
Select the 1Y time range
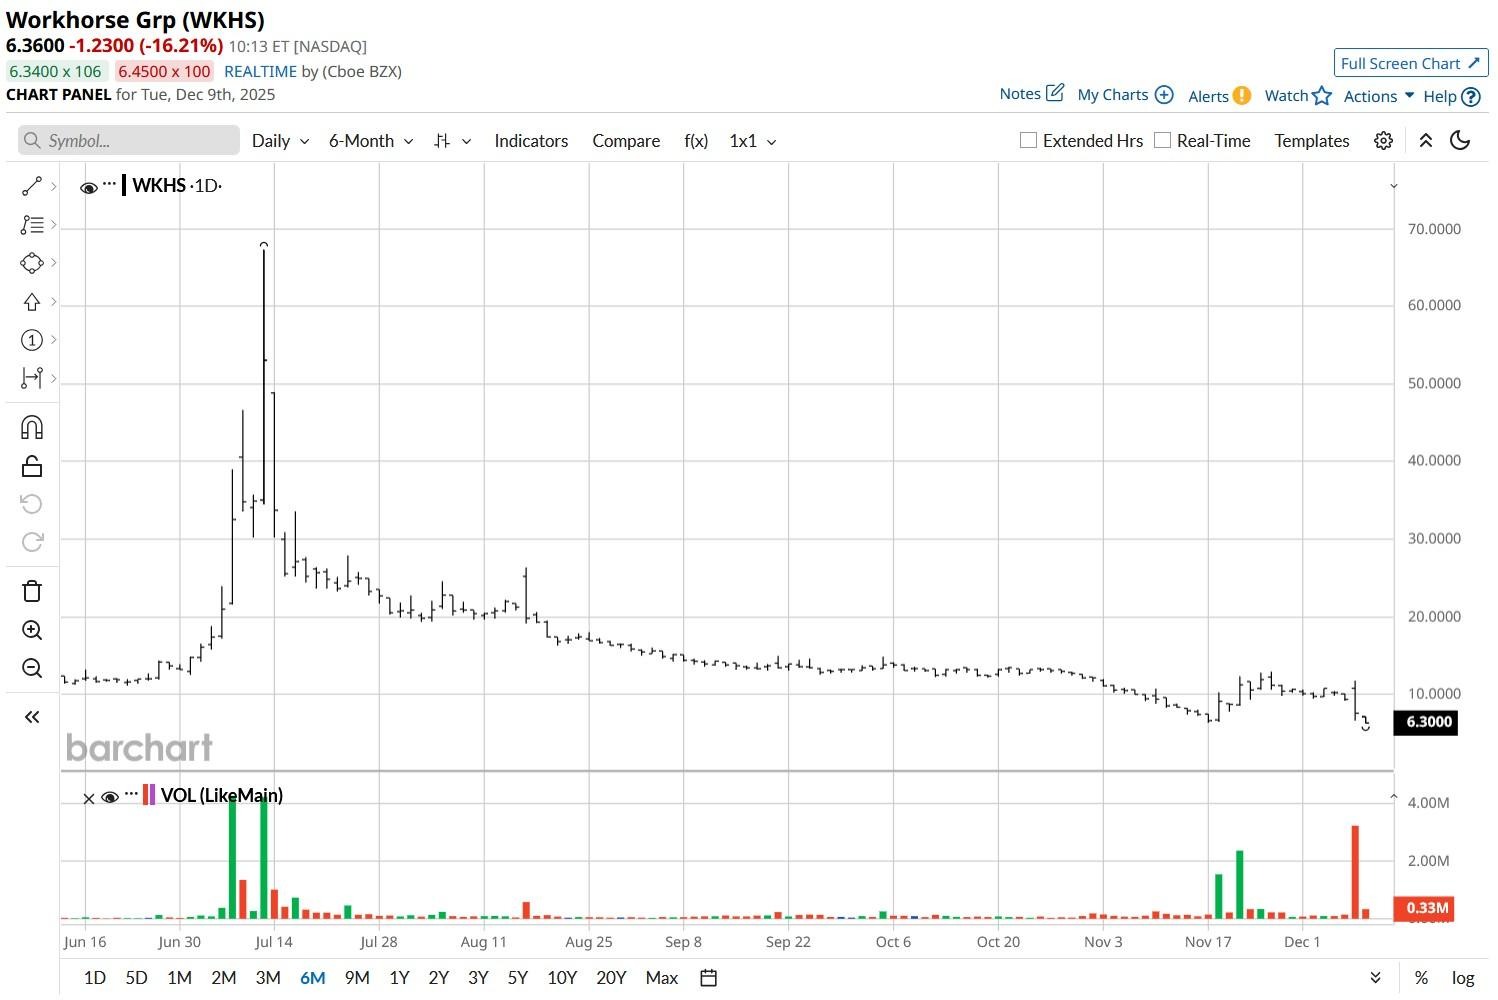pos(399,978)
